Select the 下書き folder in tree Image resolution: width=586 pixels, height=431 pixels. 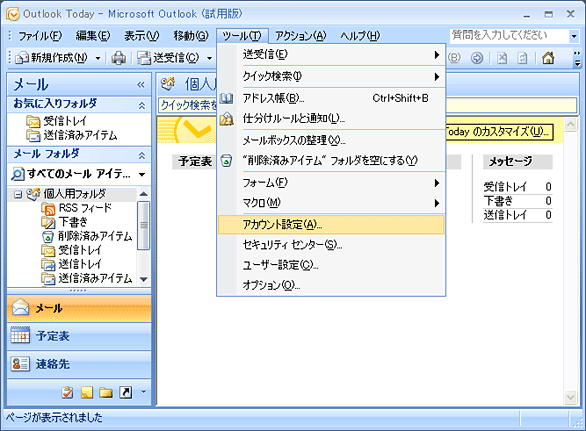point(64,222)
